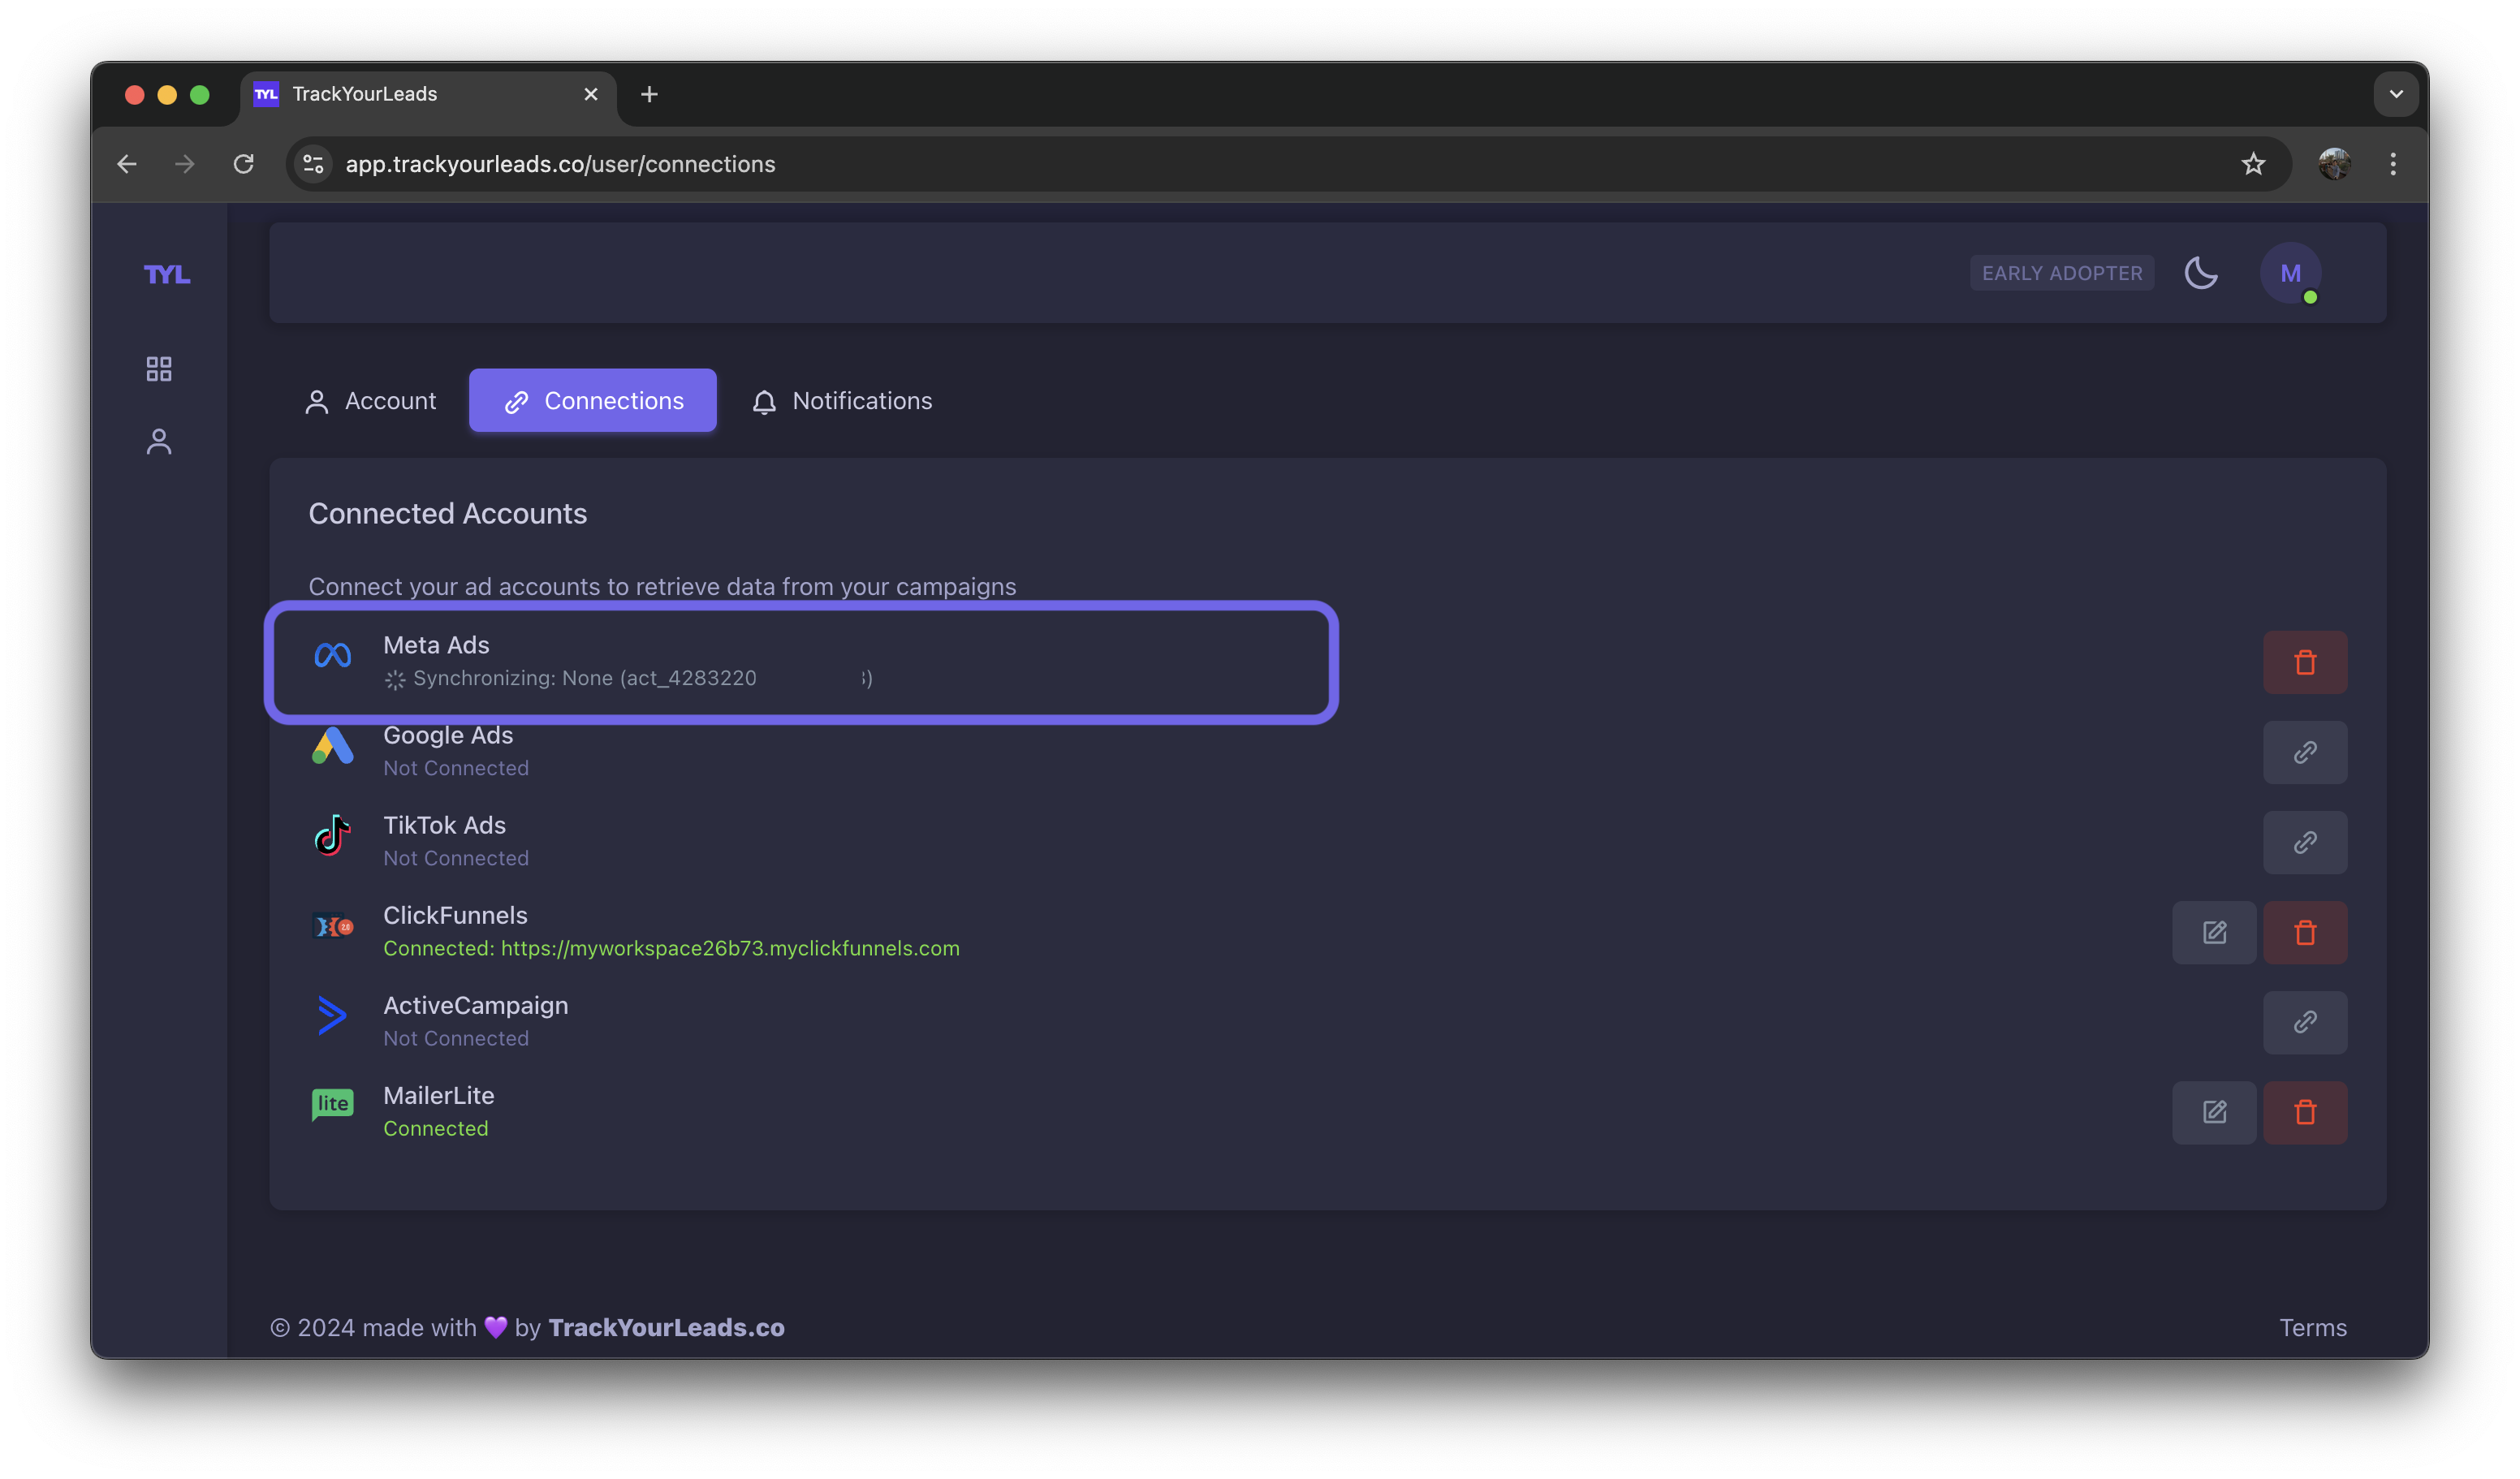Click the Meta Ads logo
Image resolution: width=2520 pixels, height=1479 pixels.
coord(332,655)
